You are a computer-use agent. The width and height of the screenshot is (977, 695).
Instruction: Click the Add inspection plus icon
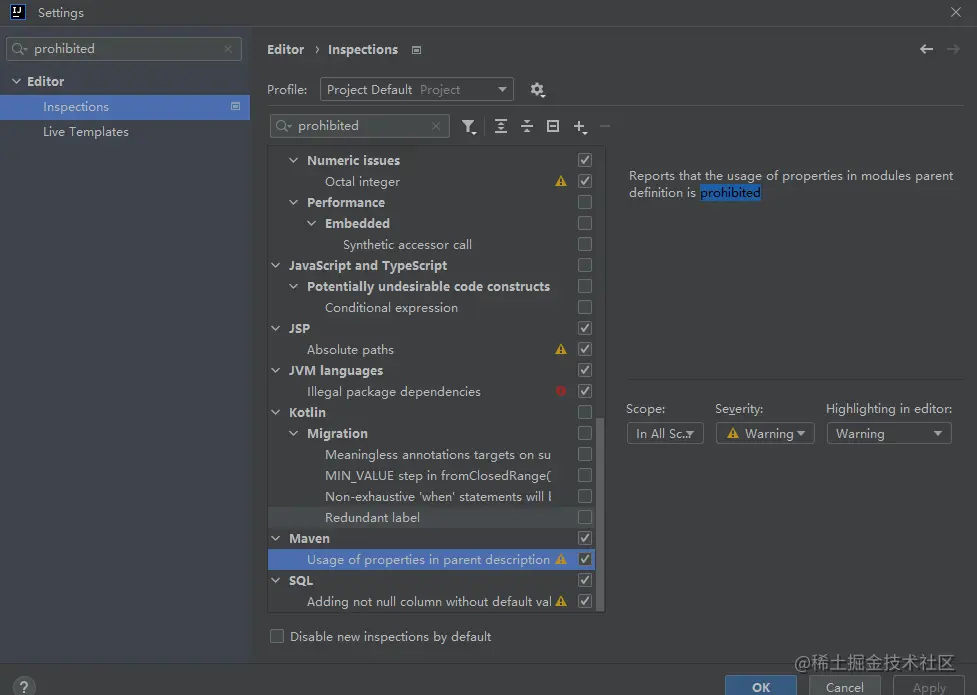[580, 127]
